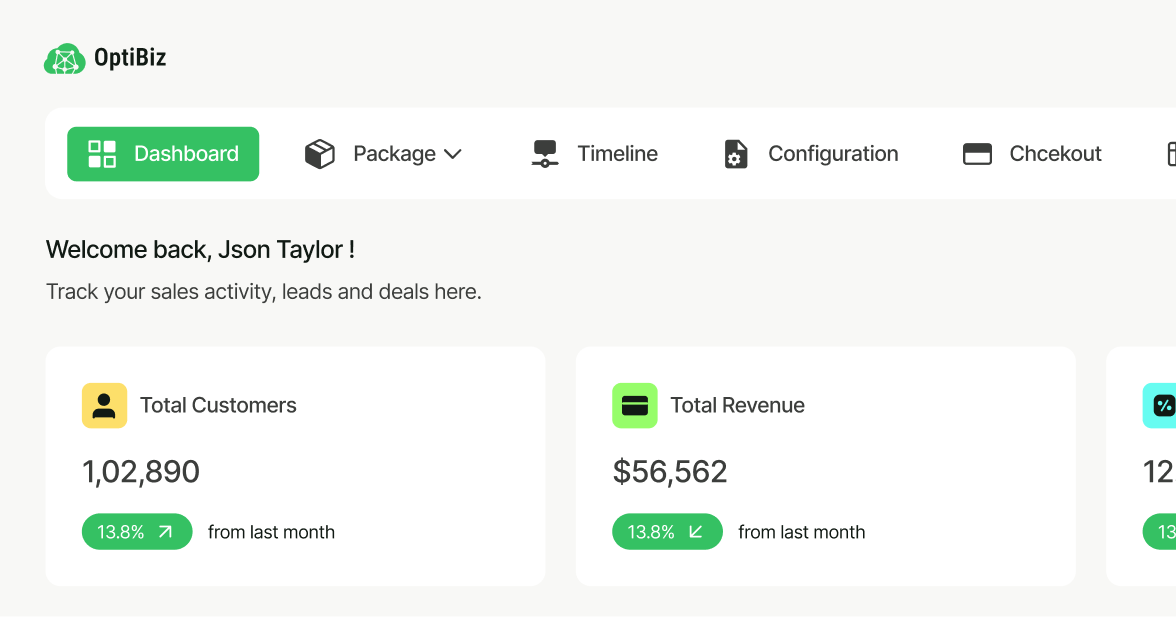Viewport: 1176px width, 617px height.
Task: Click the yellow Total Customers person icon
Action: pos(104,405)
